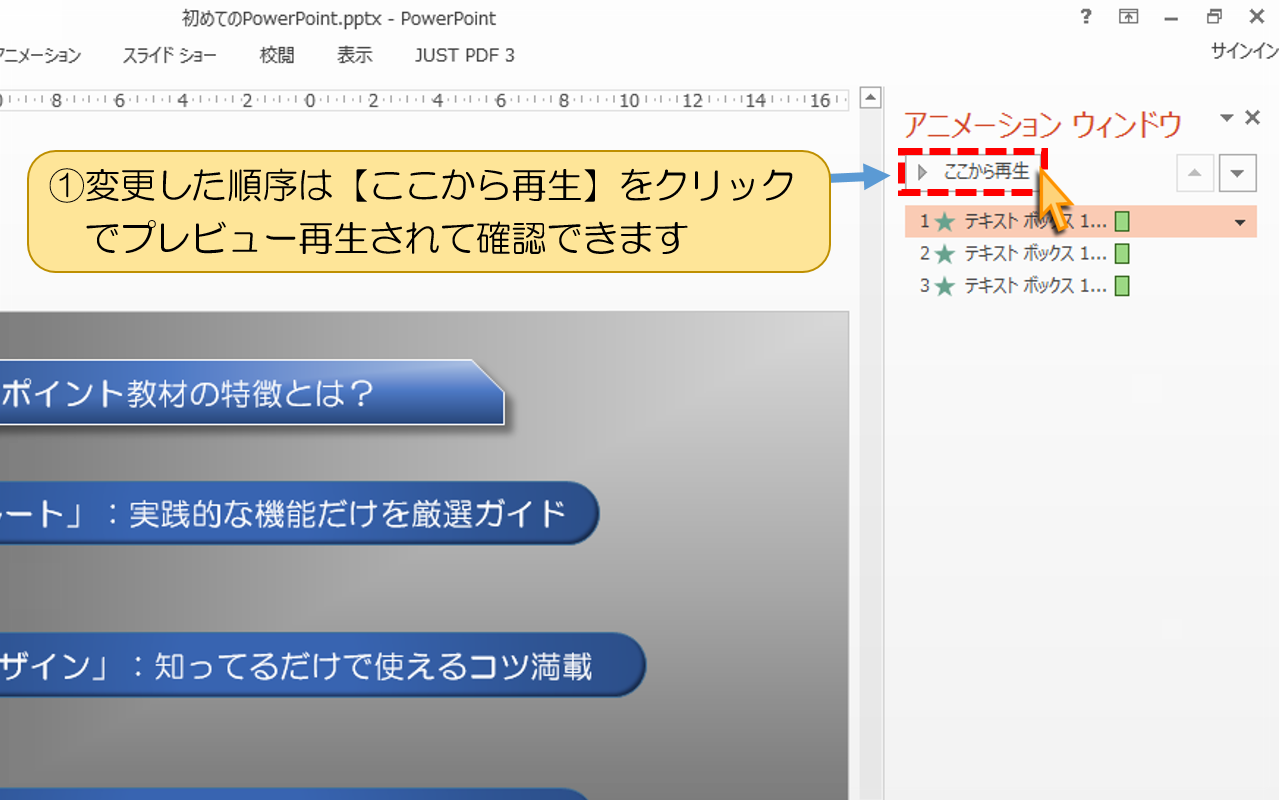Click star effect icon of item 2
The width and height of the screenshot is (1280, 800).
pos(945,254)
